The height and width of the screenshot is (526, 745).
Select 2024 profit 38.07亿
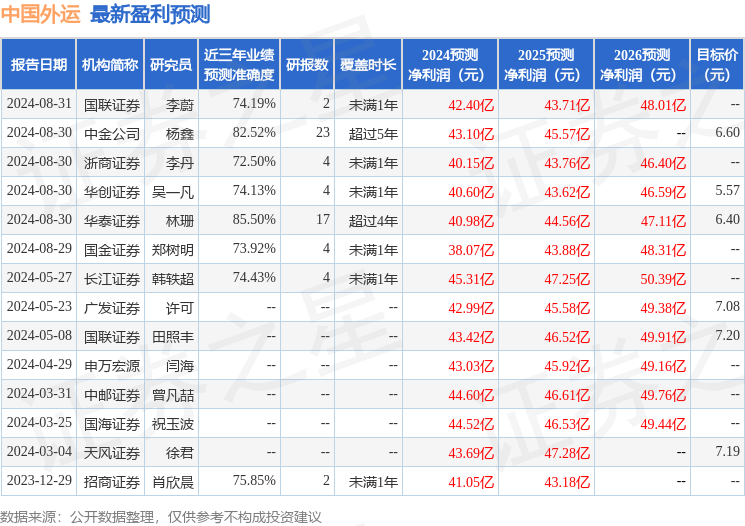coord(471,249)
